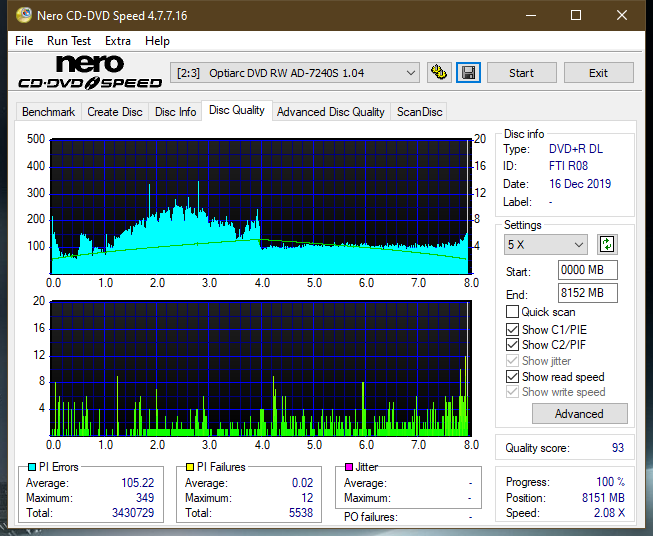Toggle the Show jitter checkbox
The image size is (653, 536).
[512, 361]
